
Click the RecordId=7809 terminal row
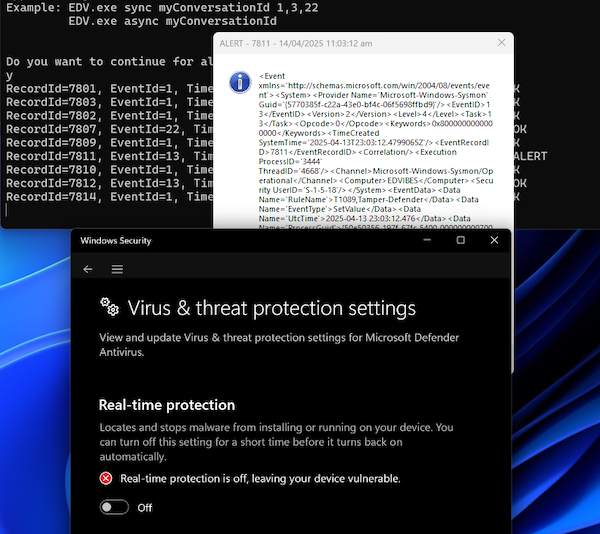coord(109,143)
